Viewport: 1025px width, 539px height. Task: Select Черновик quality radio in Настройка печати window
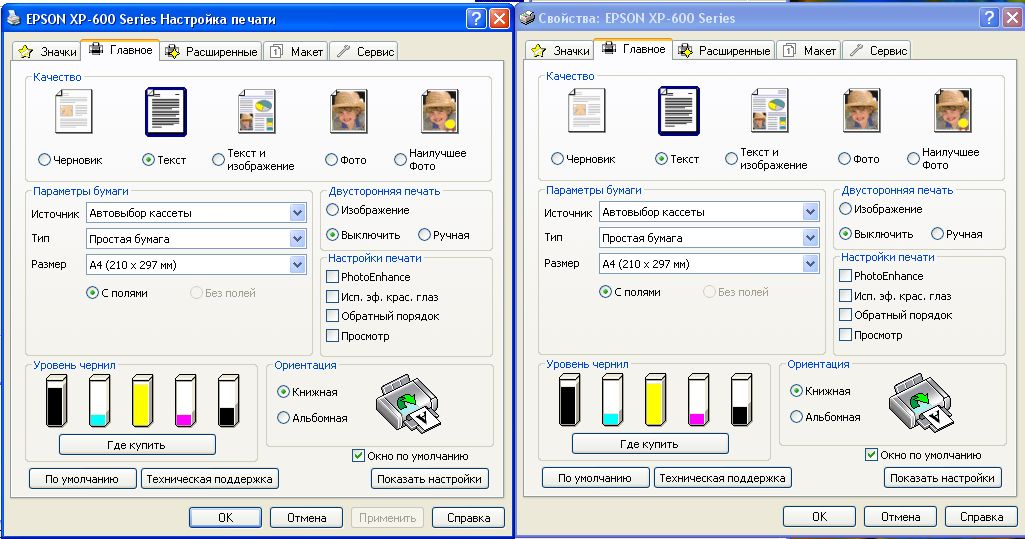(x=44, y=159)
